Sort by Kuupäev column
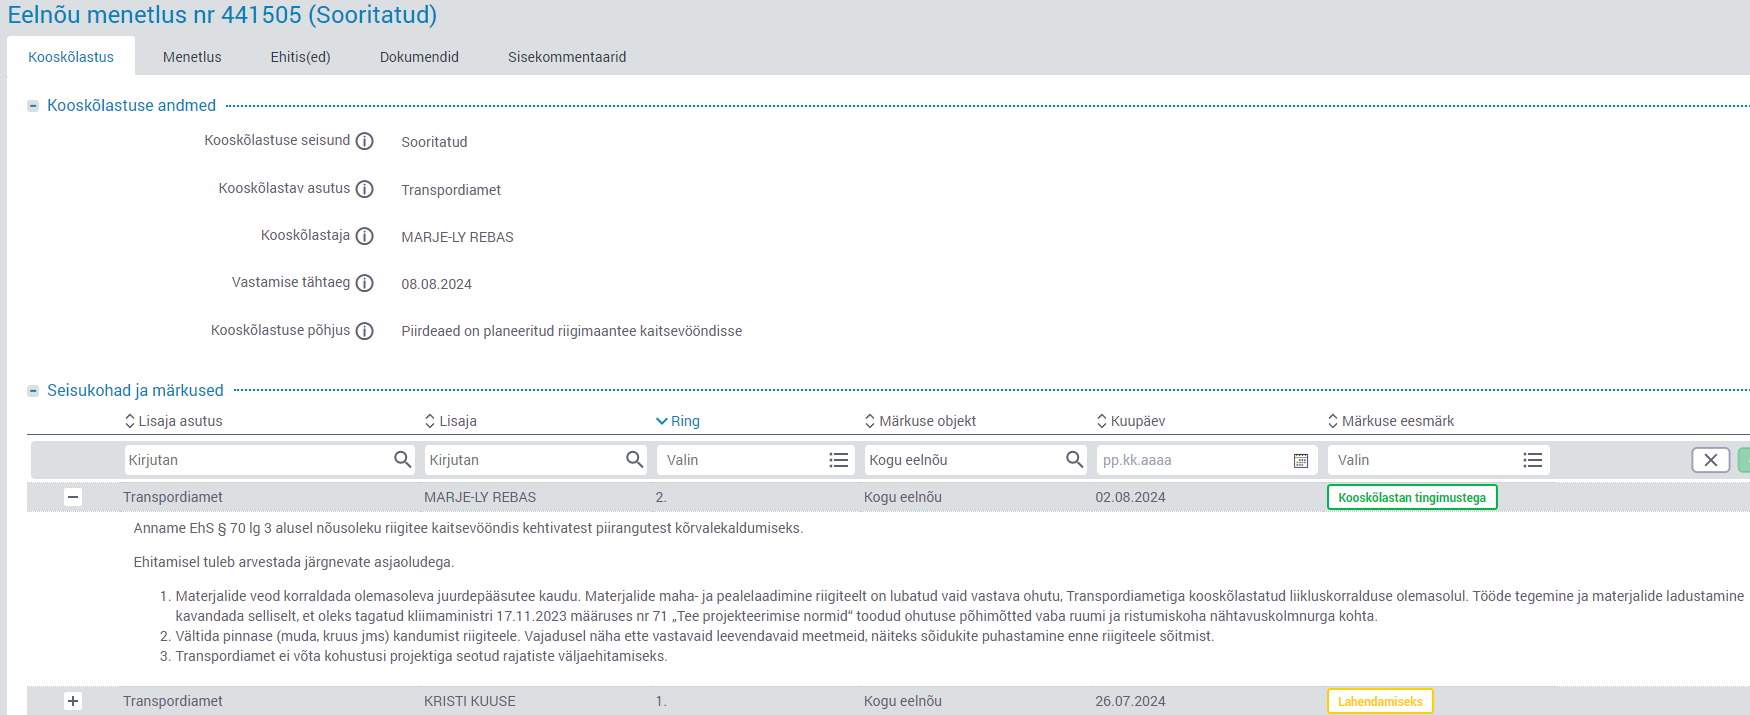Screen dimensions: 1750x715 pyautogui.click(x=1131, y=421)
